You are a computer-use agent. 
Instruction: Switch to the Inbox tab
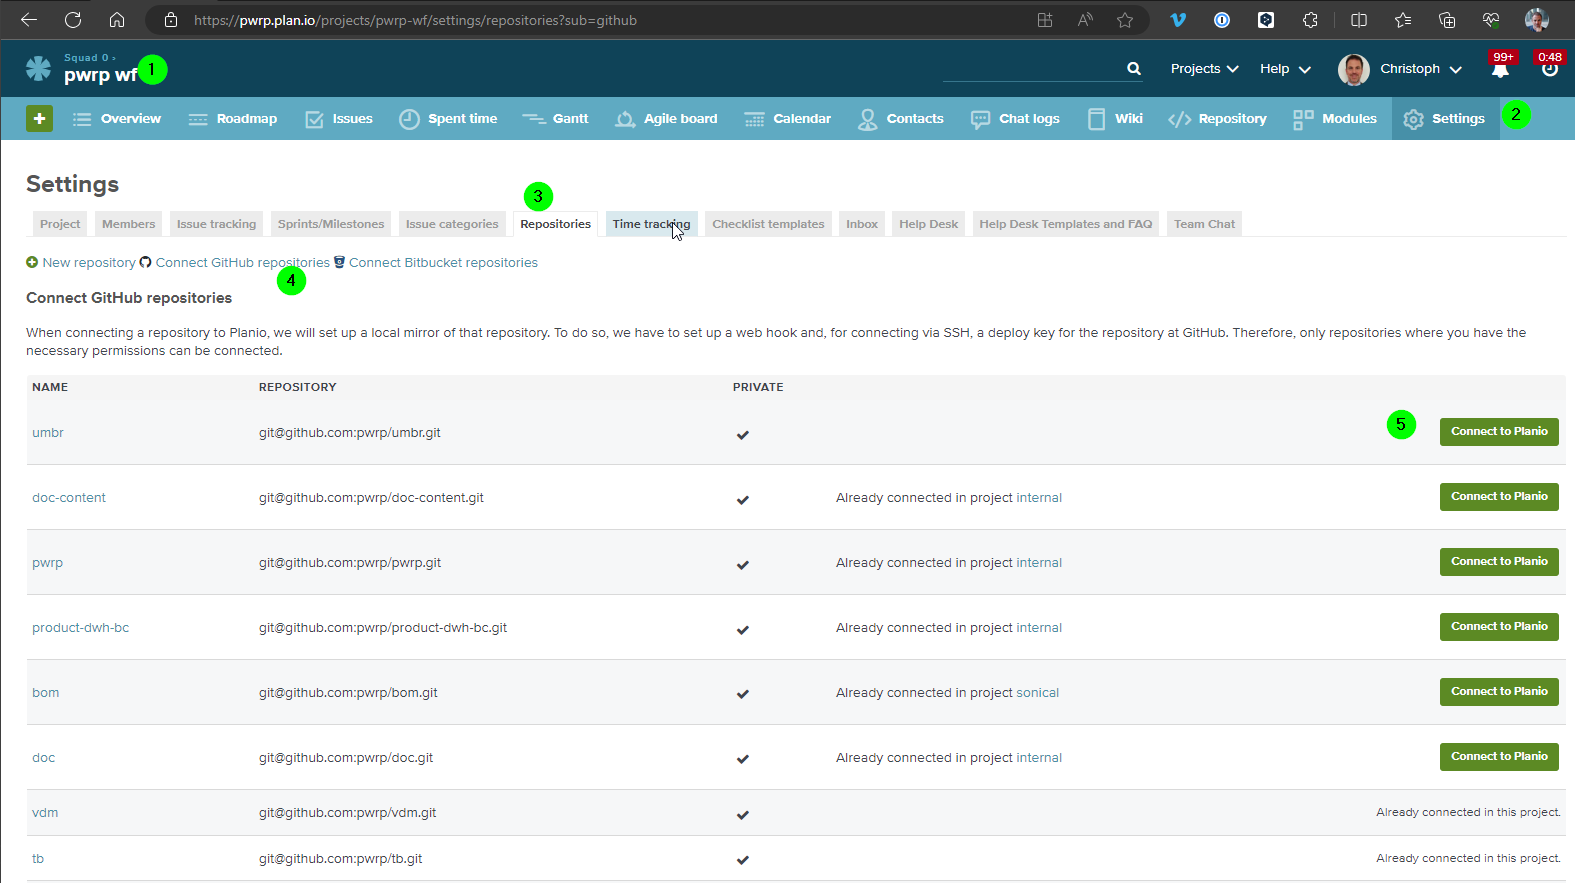coord(862,224)
